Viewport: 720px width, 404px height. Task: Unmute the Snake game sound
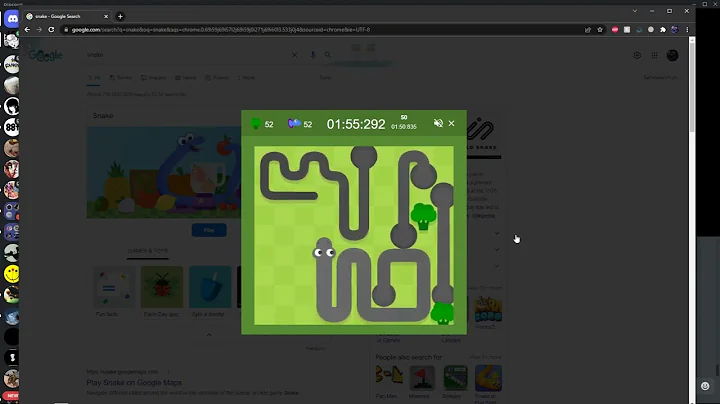[438, 123]
